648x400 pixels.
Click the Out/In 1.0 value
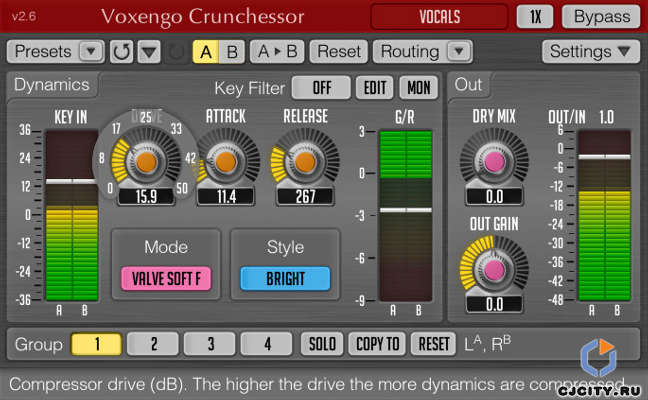(x=607, y=117)
